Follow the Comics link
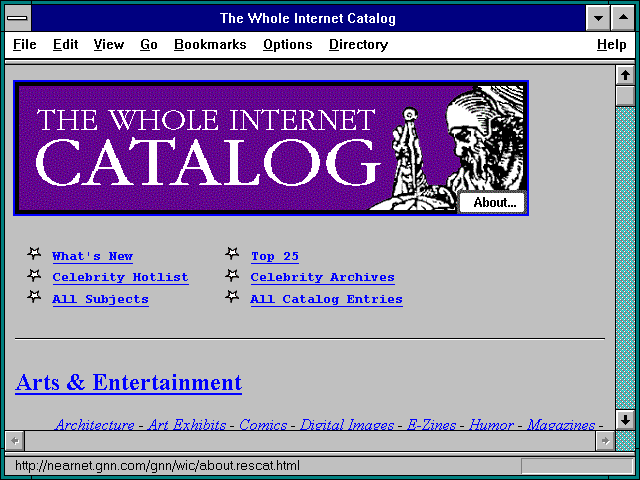This screenshot has height=480, width=640. 263,425
